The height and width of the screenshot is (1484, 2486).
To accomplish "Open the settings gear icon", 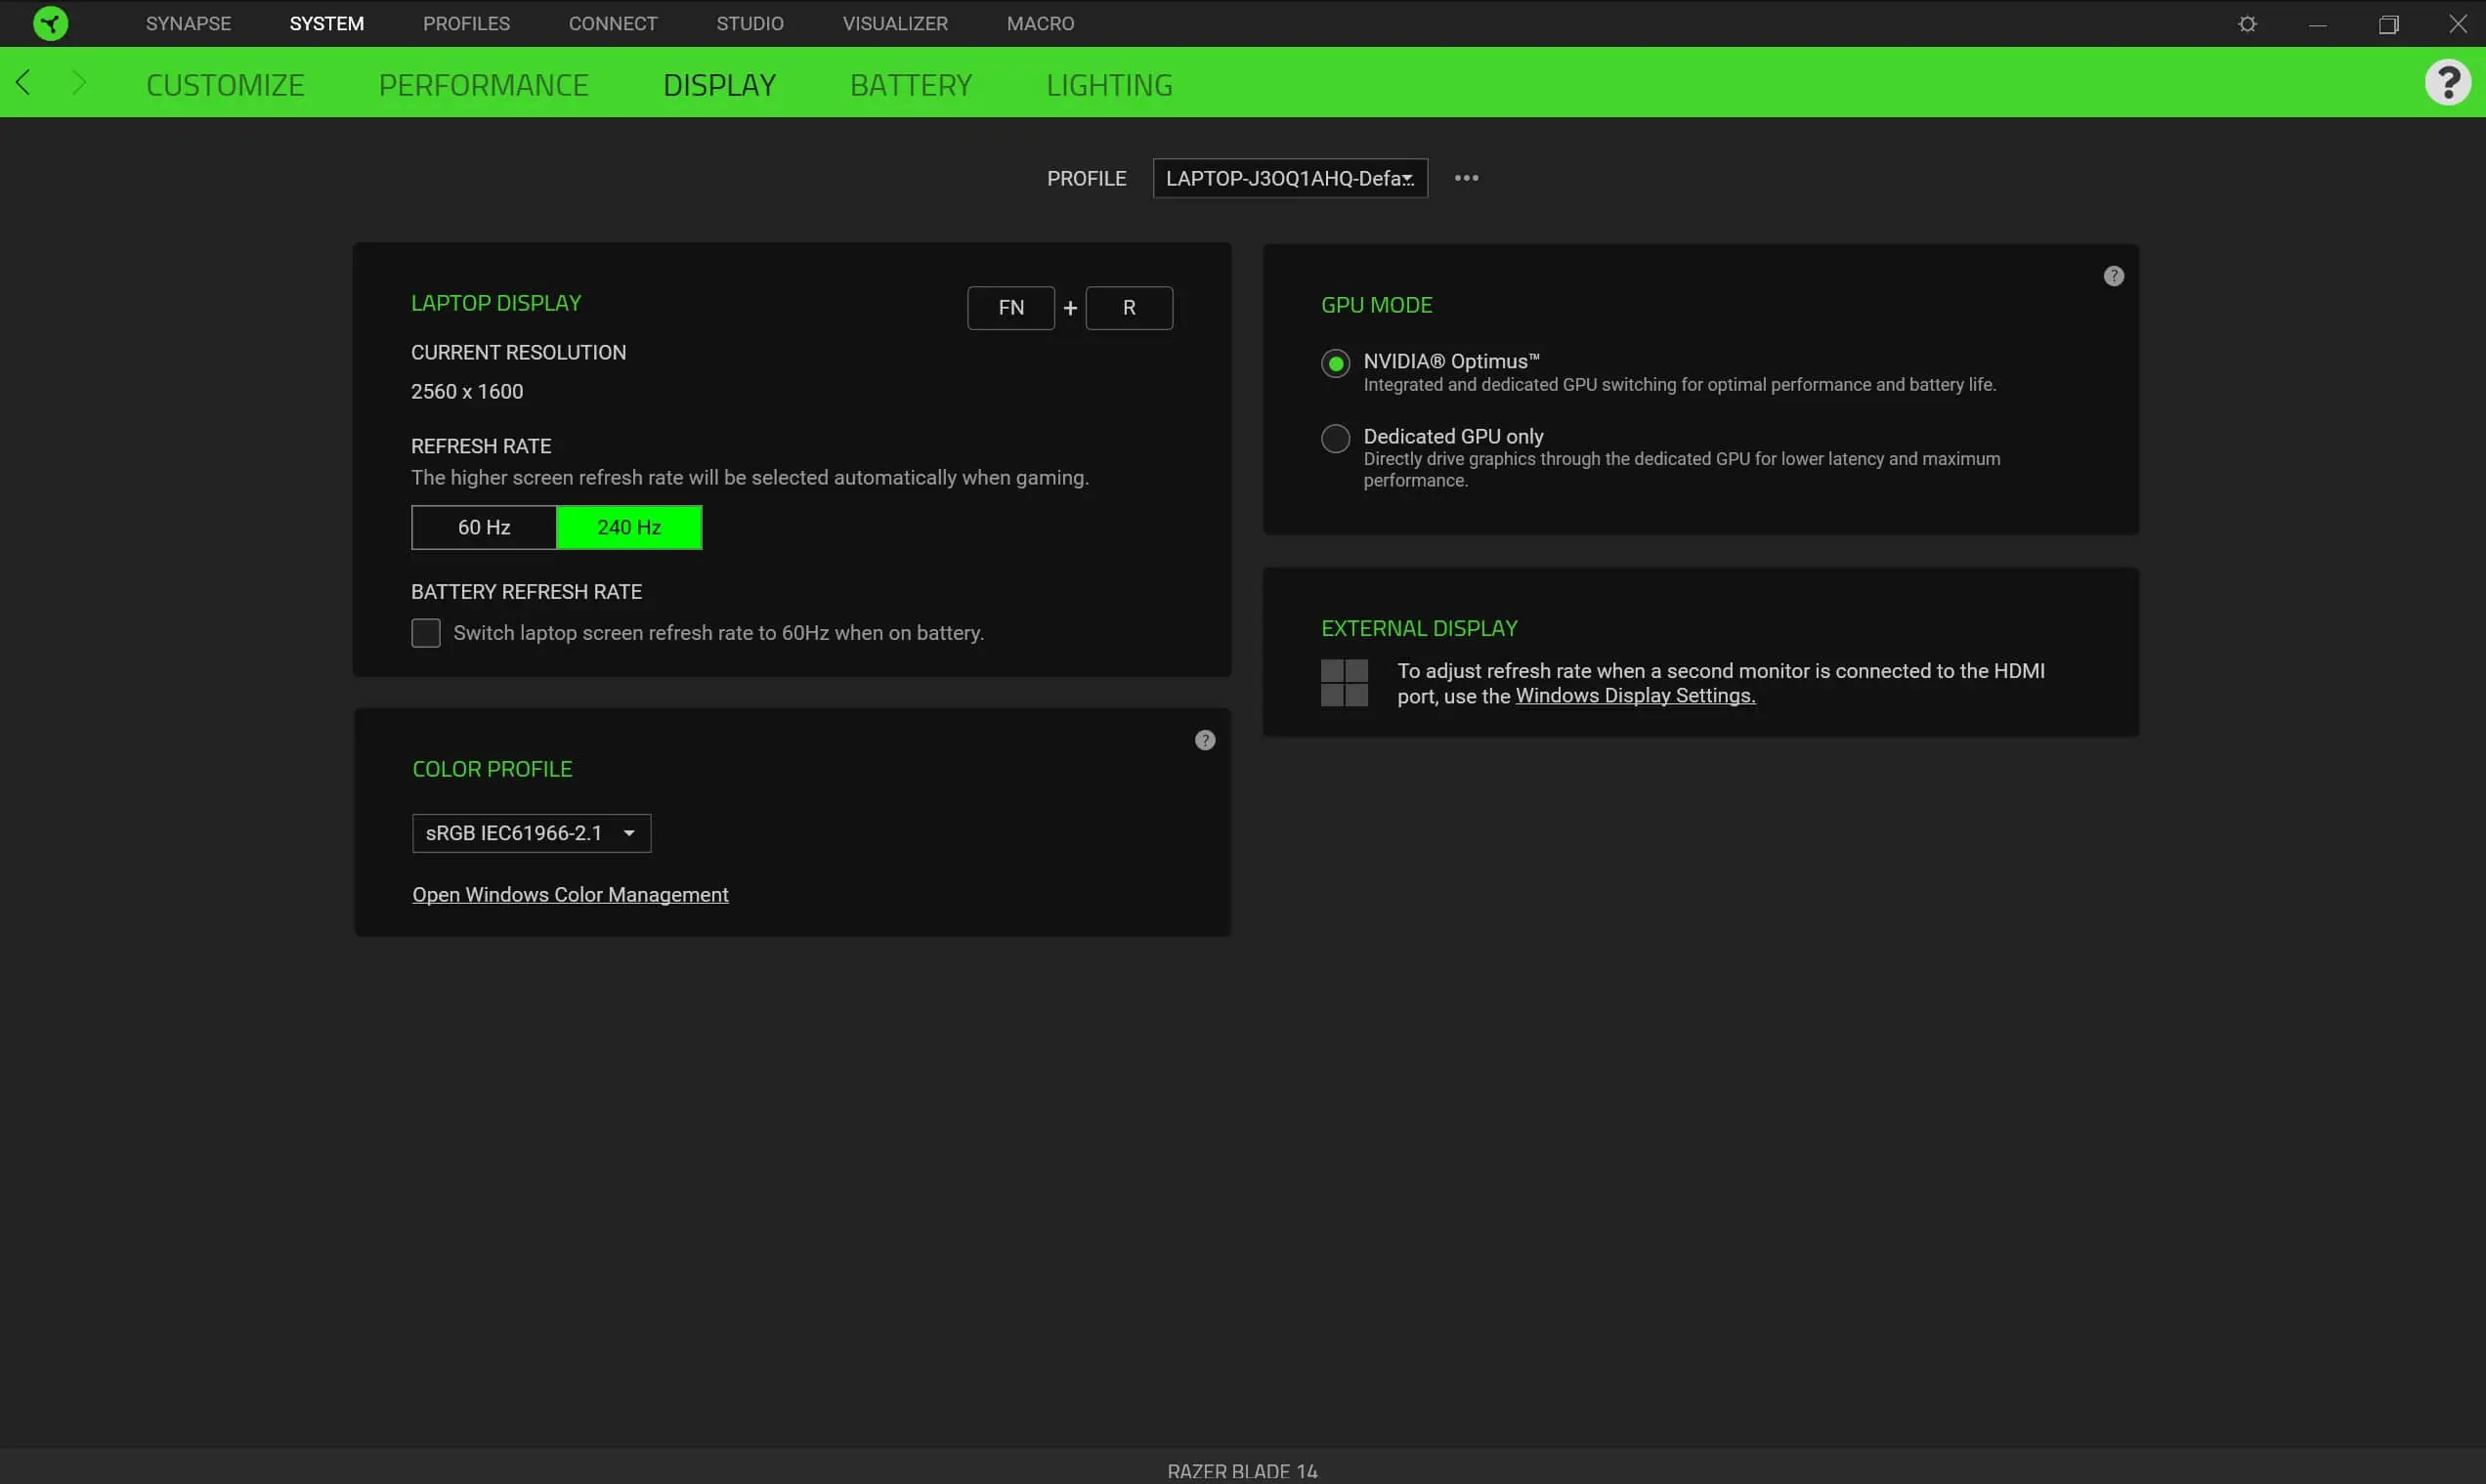I will click(2247, 23).
